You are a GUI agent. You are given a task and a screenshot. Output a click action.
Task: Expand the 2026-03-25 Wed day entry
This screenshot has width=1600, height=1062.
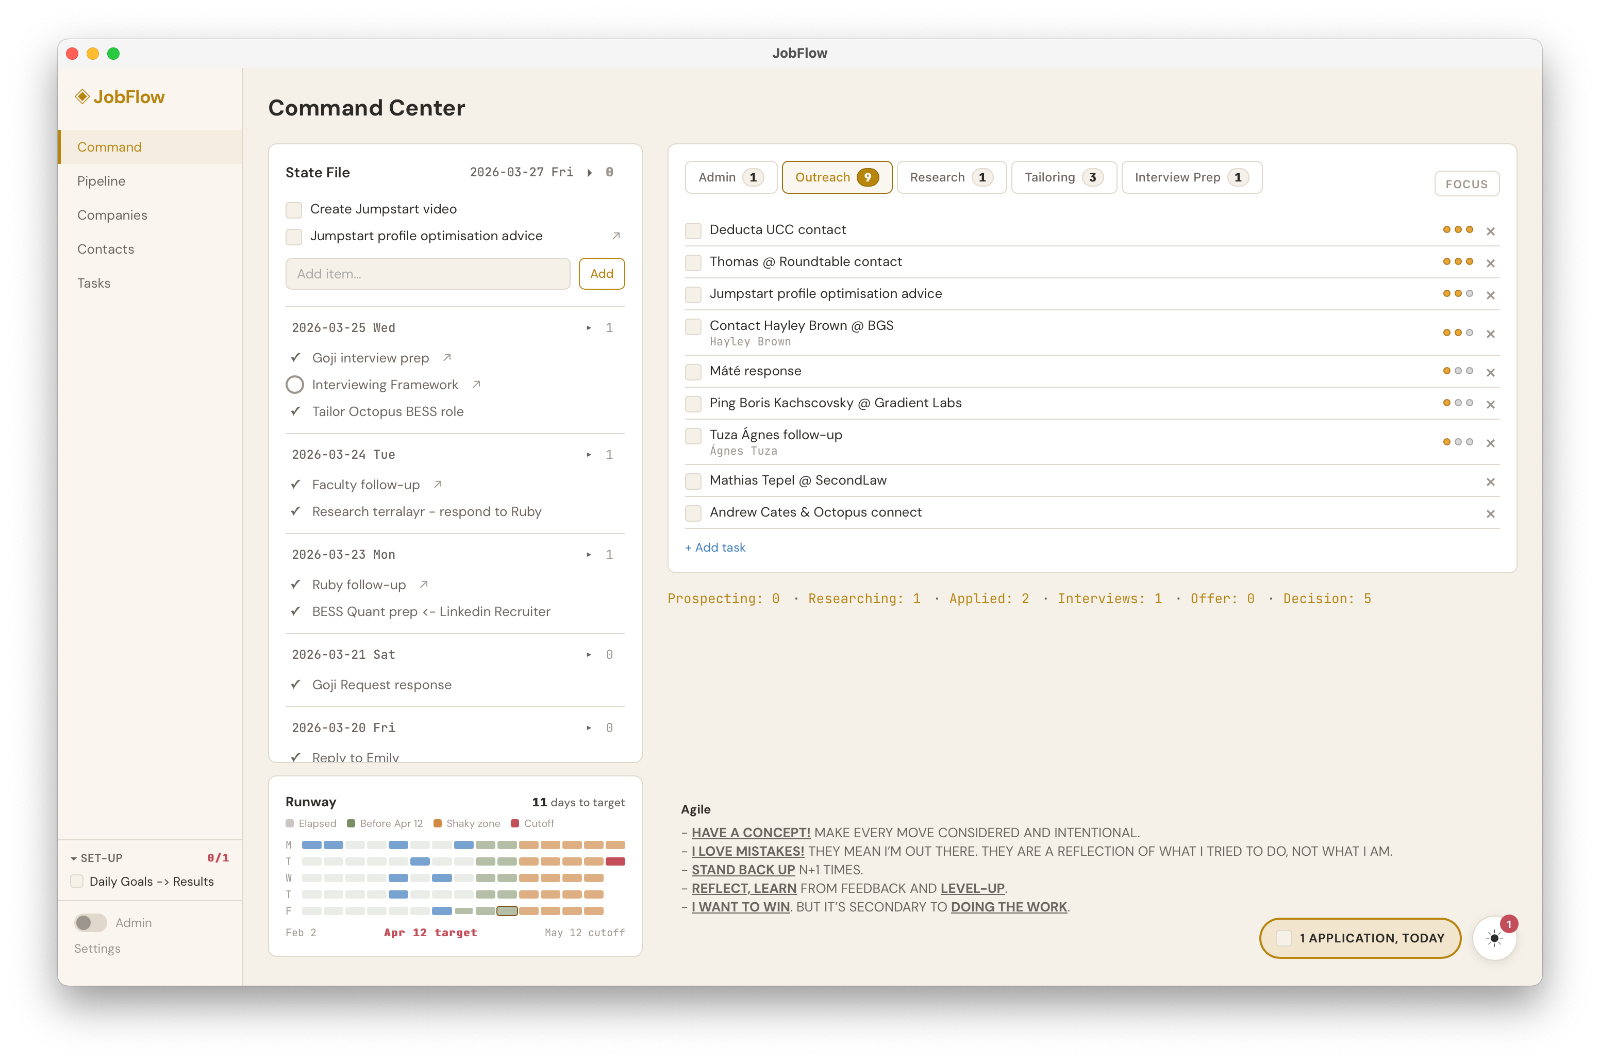(589, 328)
